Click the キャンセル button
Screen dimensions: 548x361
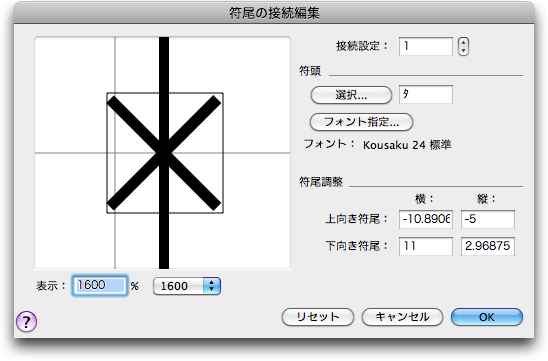[402, 317]
